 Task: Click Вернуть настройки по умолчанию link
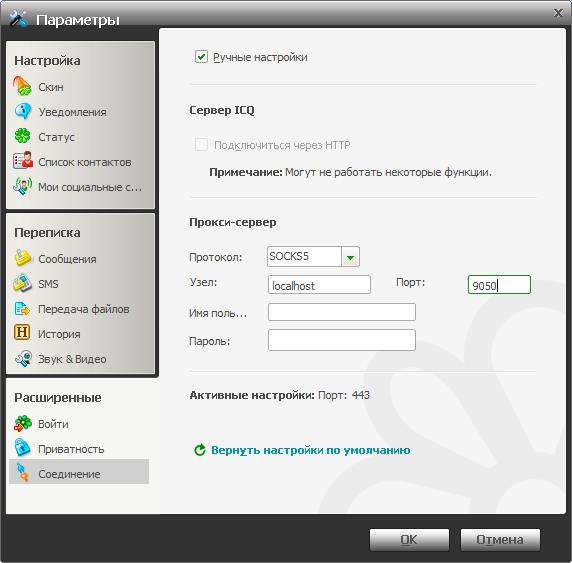click(310, 450)
